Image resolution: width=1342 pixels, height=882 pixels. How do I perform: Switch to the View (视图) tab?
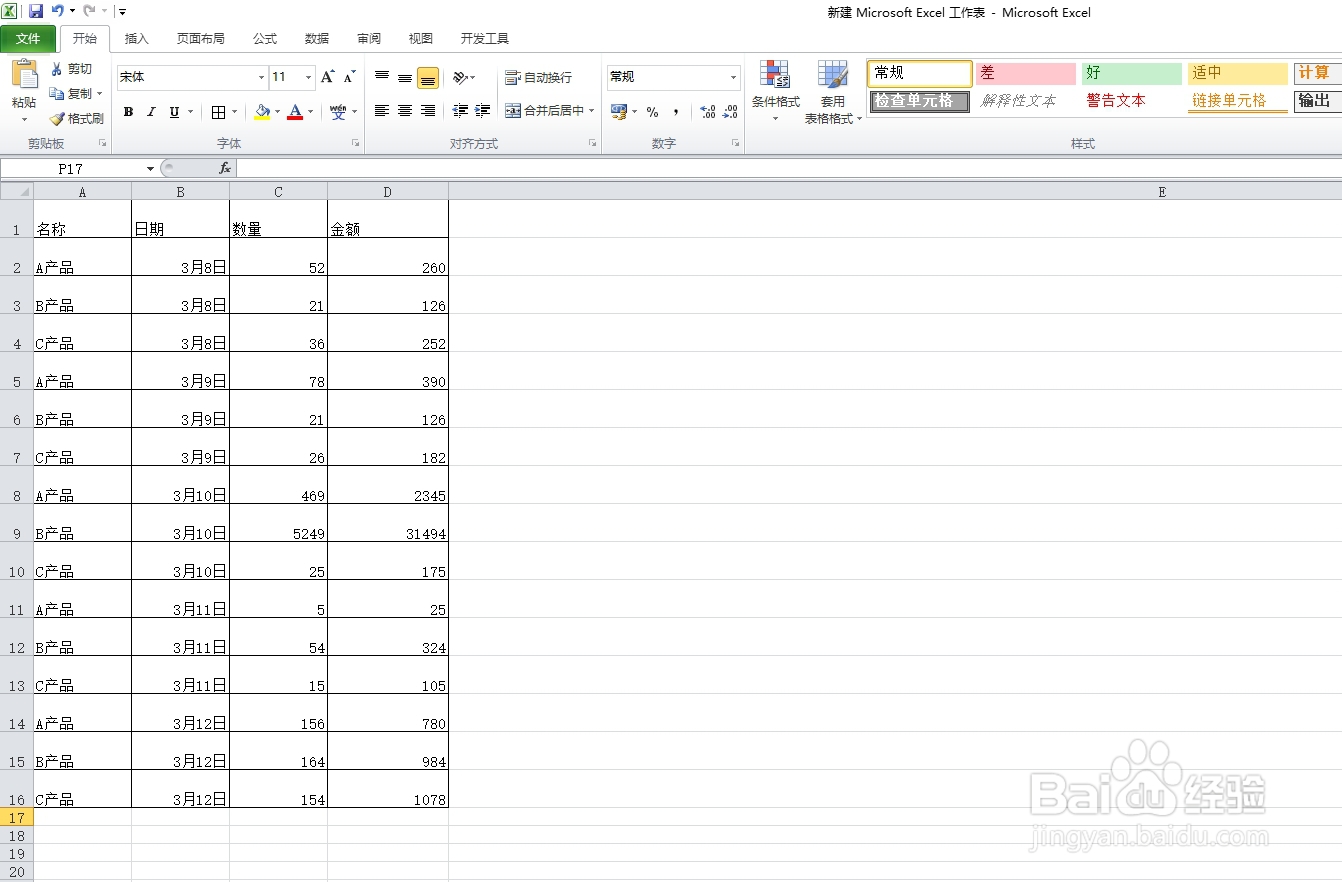coord(421,39)
